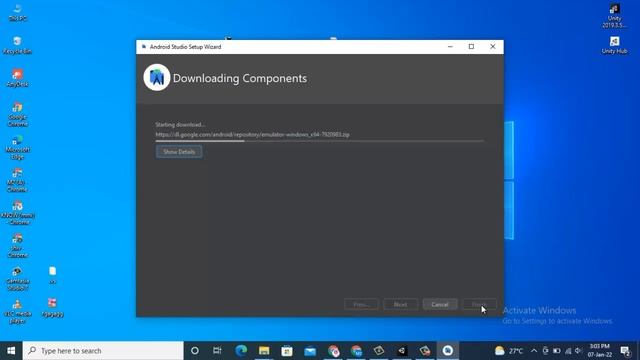Click the emulator zip download URL text
The width and height of the screenshot is (640, 360).
pyautogui.click(x=252, y=134)
